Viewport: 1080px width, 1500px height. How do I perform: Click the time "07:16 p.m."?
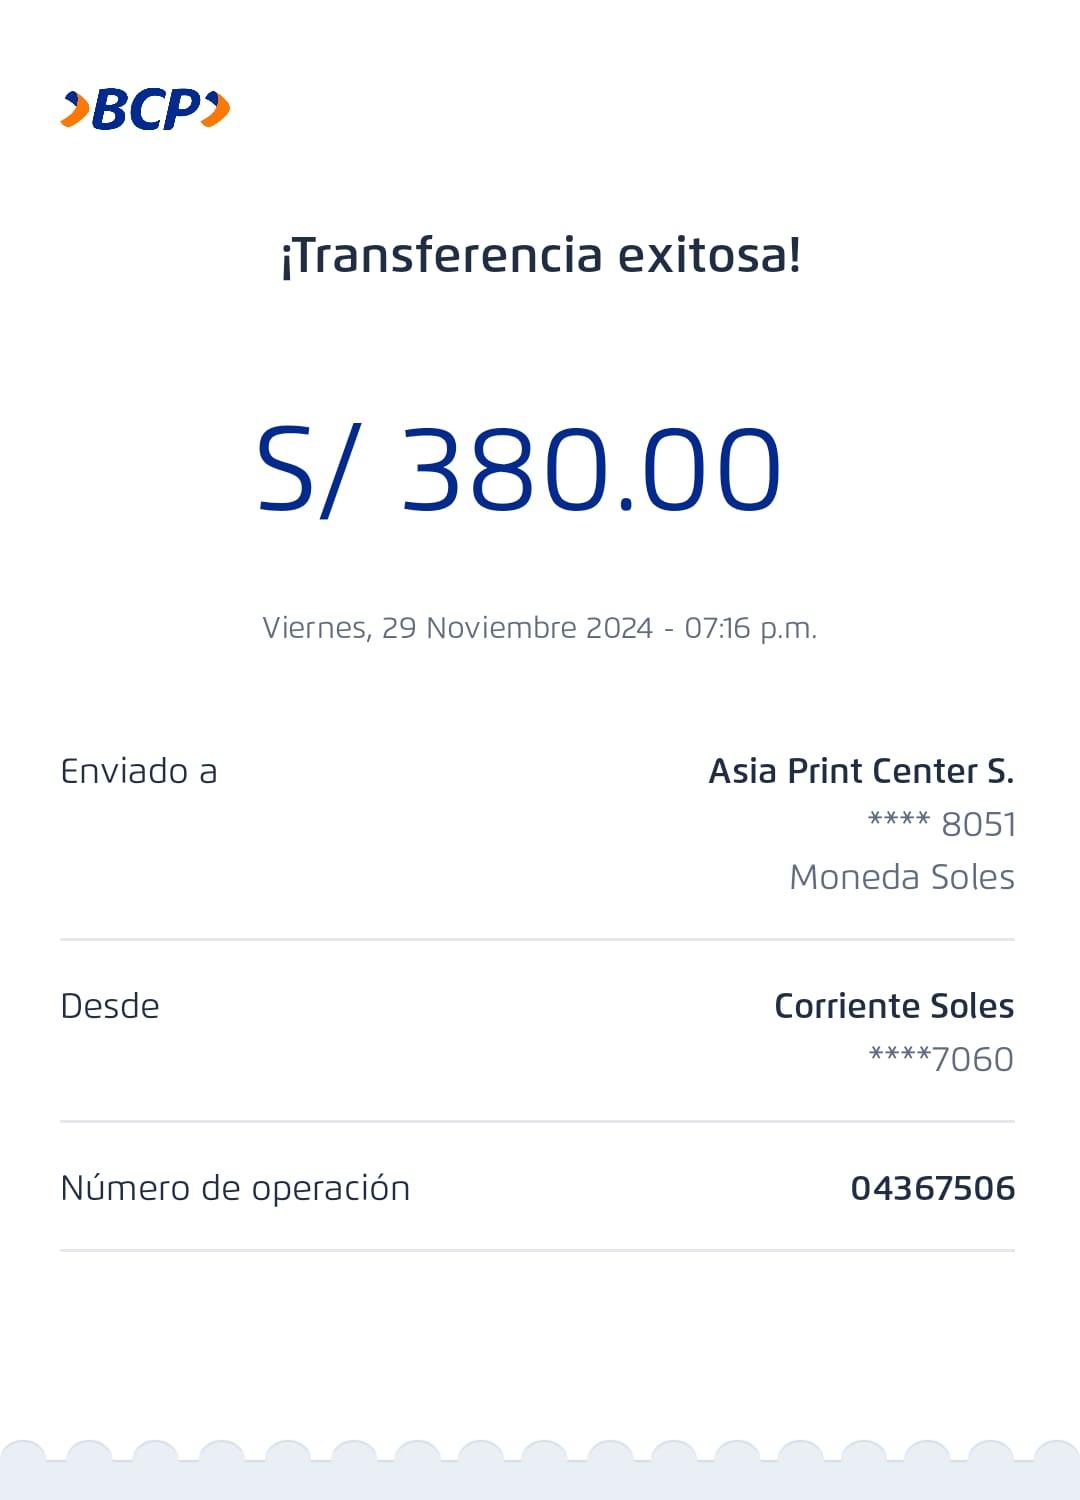coord(750,628)
